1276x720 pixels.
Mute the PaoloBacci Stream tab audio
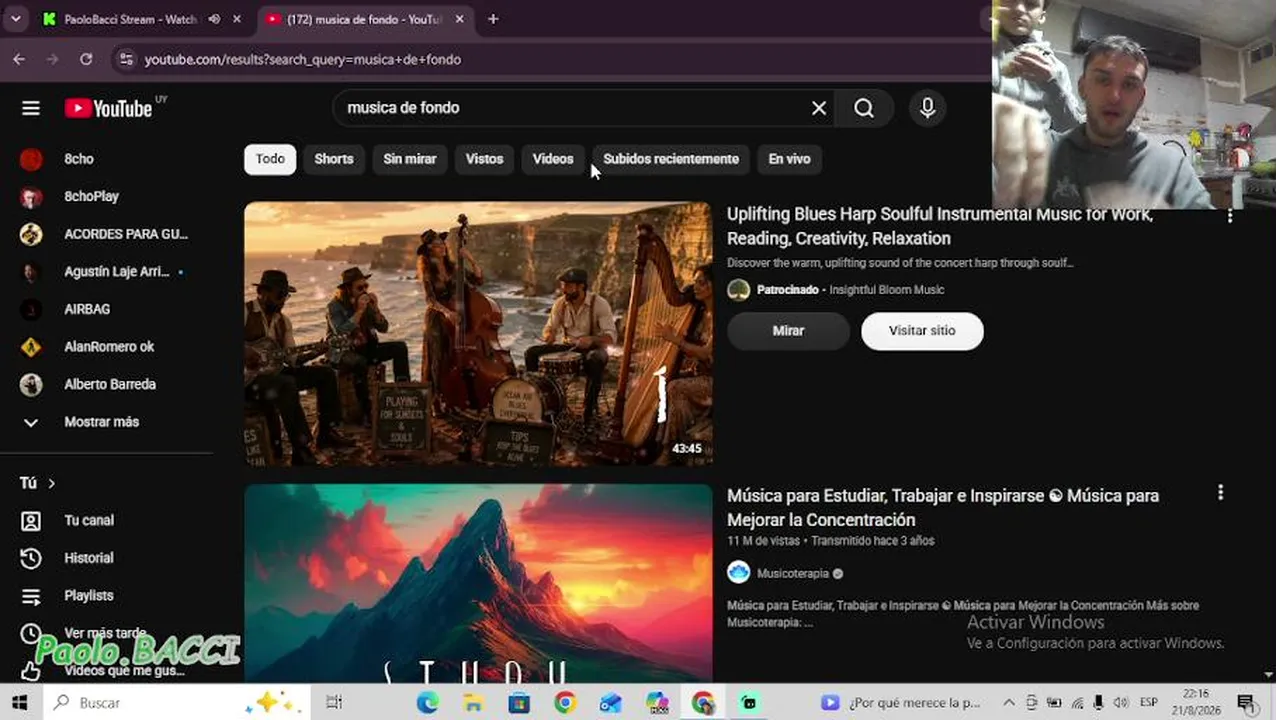[214, 19]
